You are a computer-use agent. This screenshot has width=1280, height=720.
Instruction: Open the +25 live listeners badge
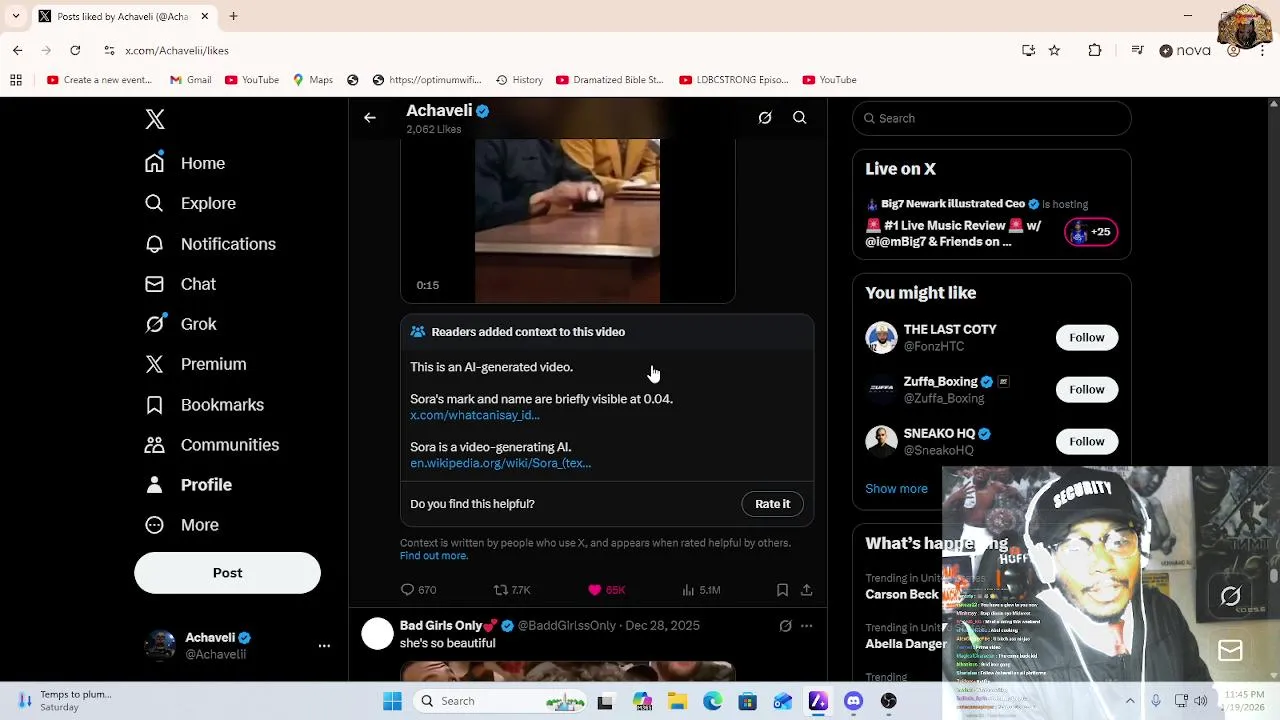(x=1091, y=232)
